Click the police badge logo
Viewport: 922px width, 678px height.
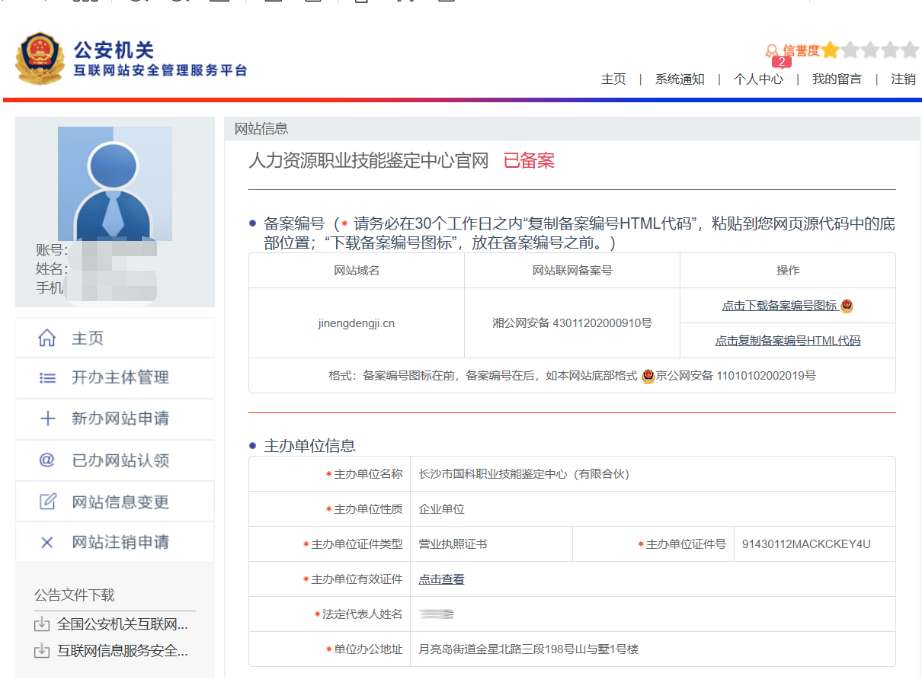pos(40,59)
